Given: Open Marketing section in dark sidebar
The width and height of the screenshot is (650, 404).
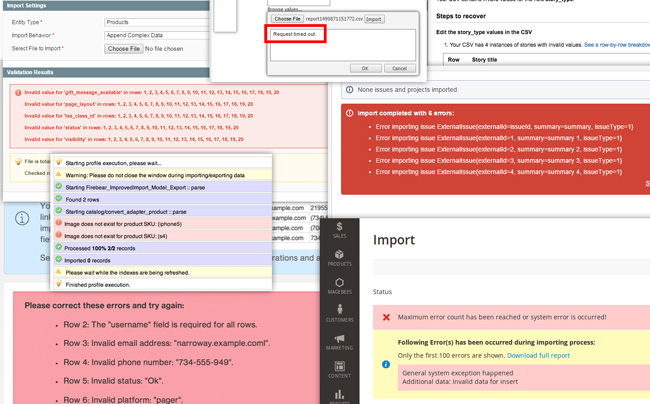Looking at the screenshot, I should point(340,342).
